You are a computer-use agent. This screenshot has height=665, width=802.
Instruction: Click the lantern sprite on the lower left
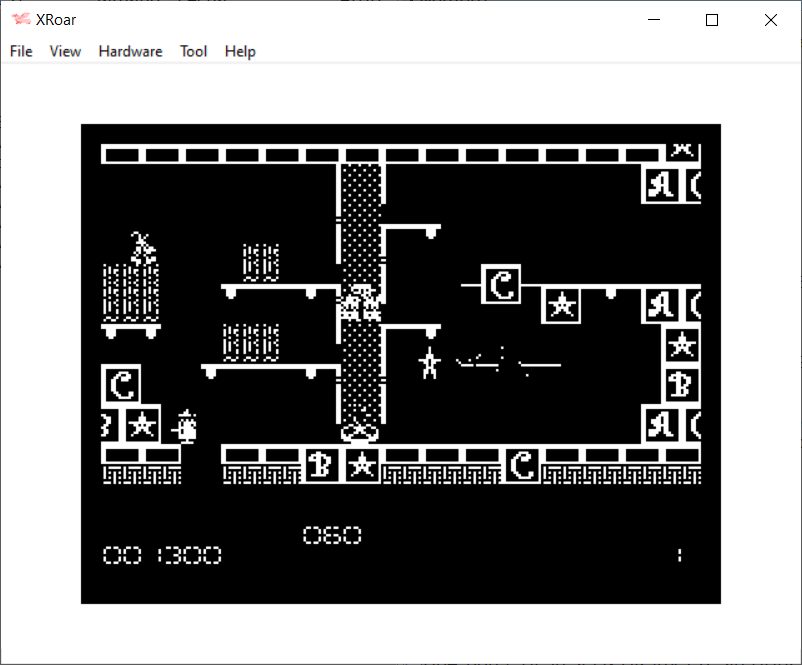pyautogui.click(x=186, y=427)
